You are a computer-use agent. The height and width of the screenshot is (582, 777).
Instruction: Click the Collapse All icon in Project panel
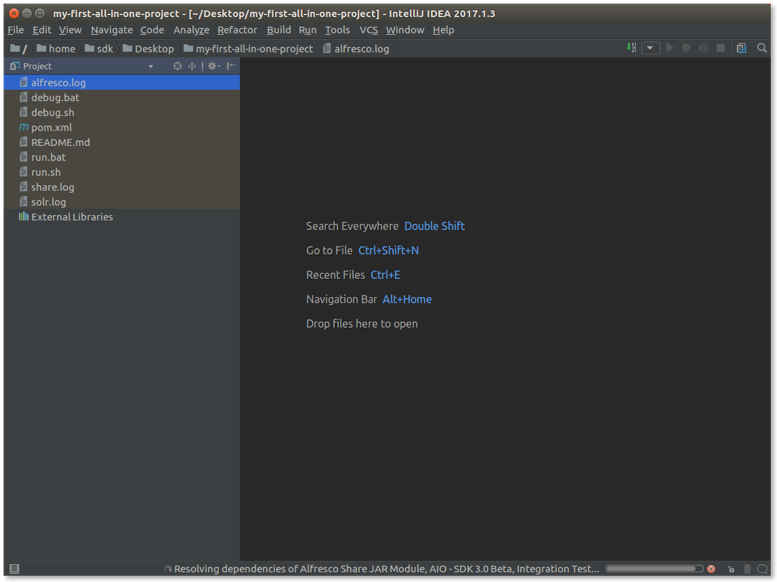192,66
